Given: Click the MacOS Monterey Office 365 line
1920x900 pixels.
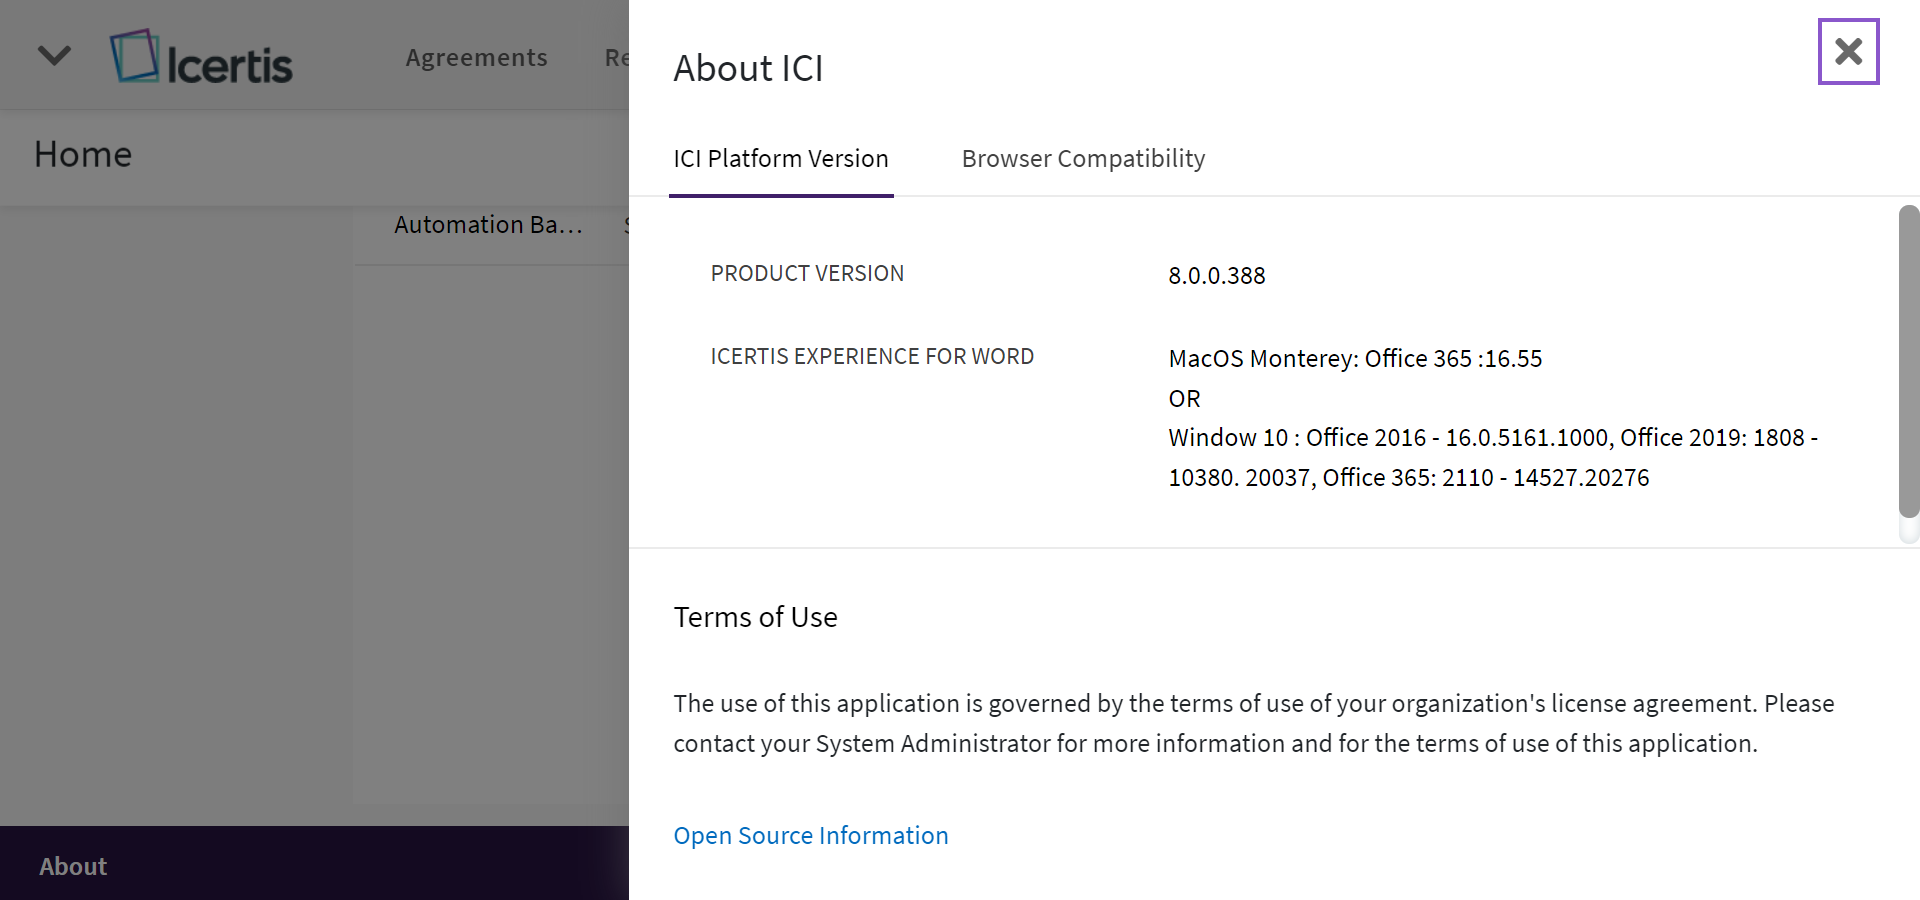Looking at the screenshot, I should click(1355, 359).
